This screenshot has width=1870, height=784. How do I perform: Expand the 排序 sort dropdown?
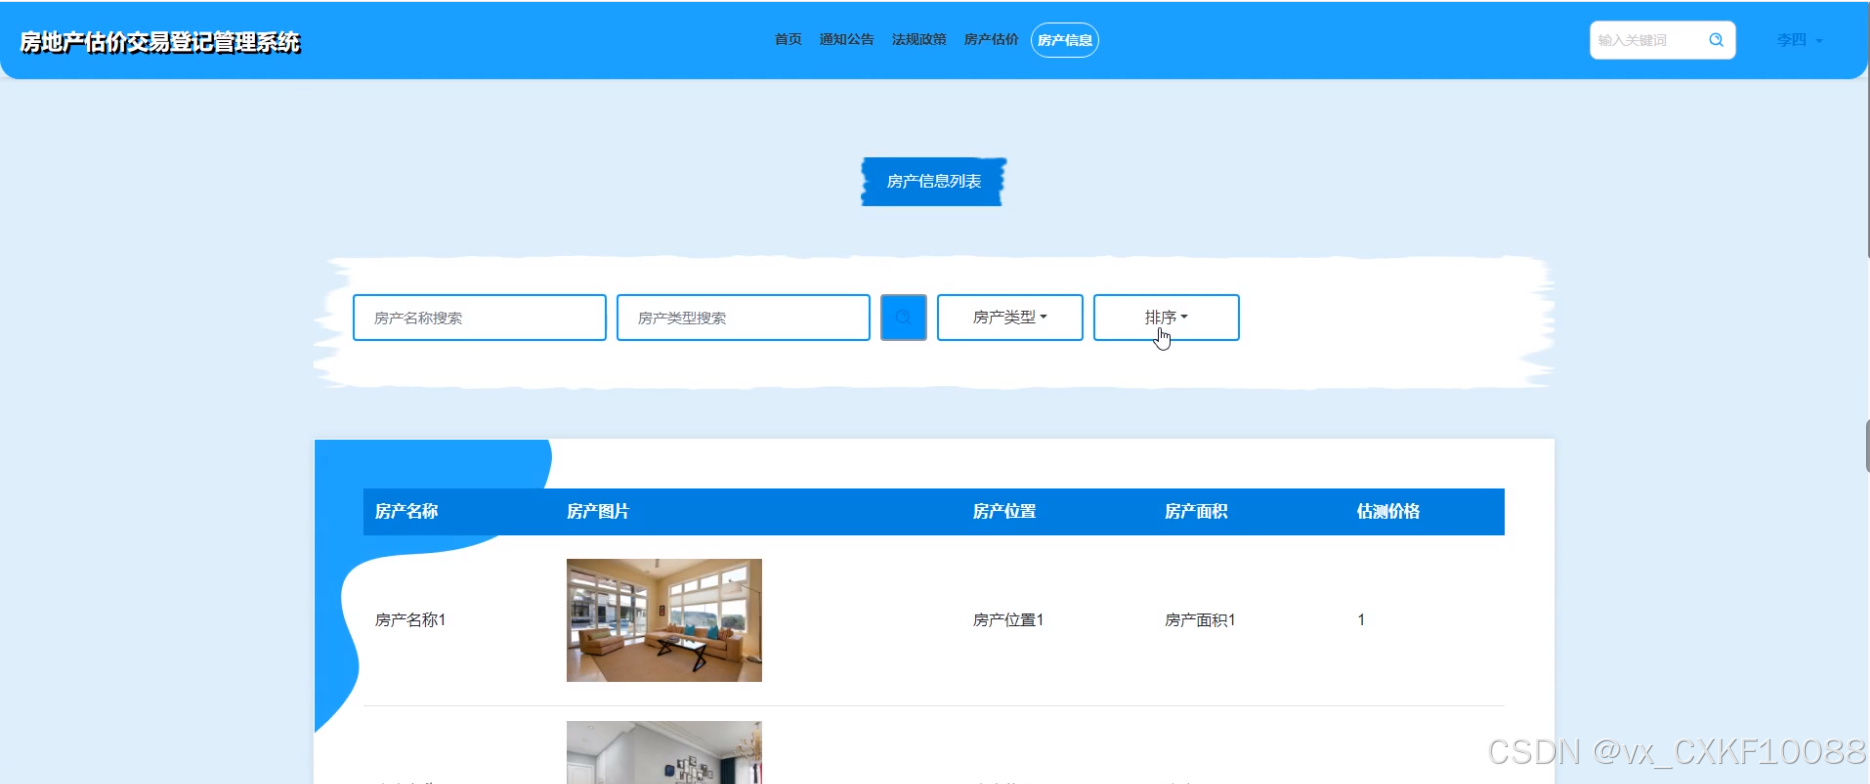click(x=1166, y=317)
